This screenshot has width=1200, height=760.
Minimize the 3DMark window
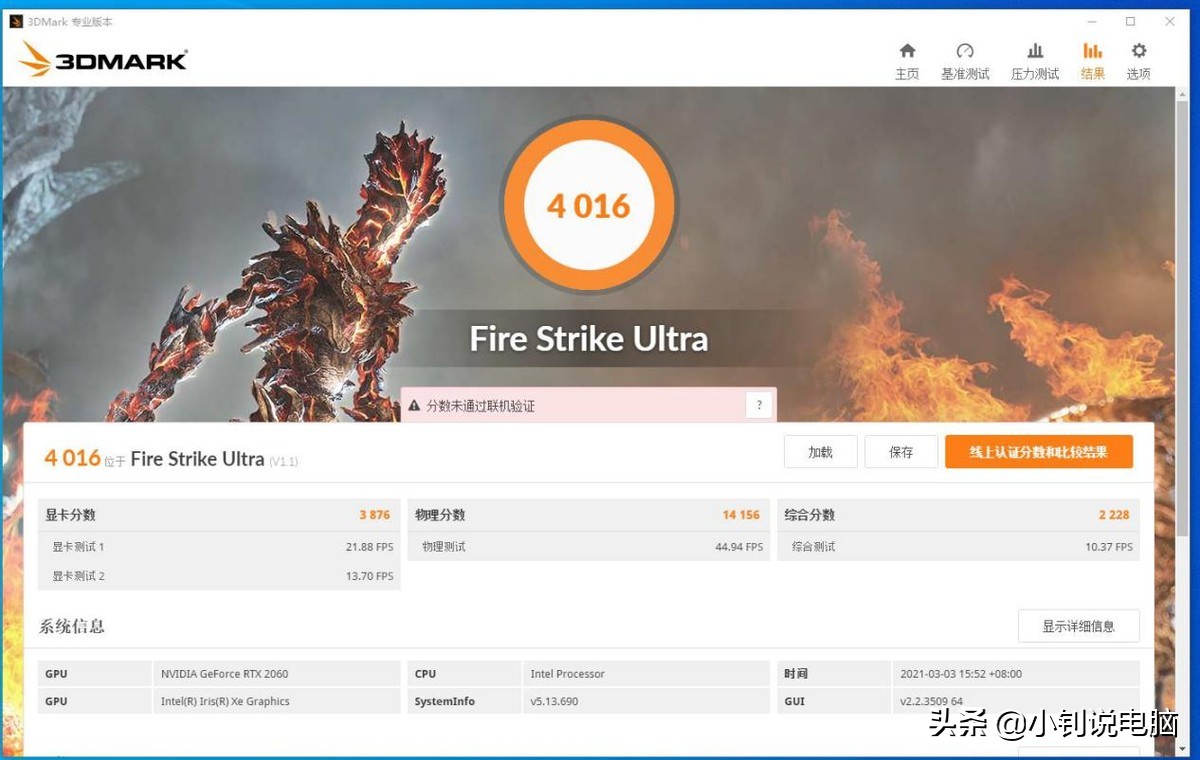point(1092,21)
